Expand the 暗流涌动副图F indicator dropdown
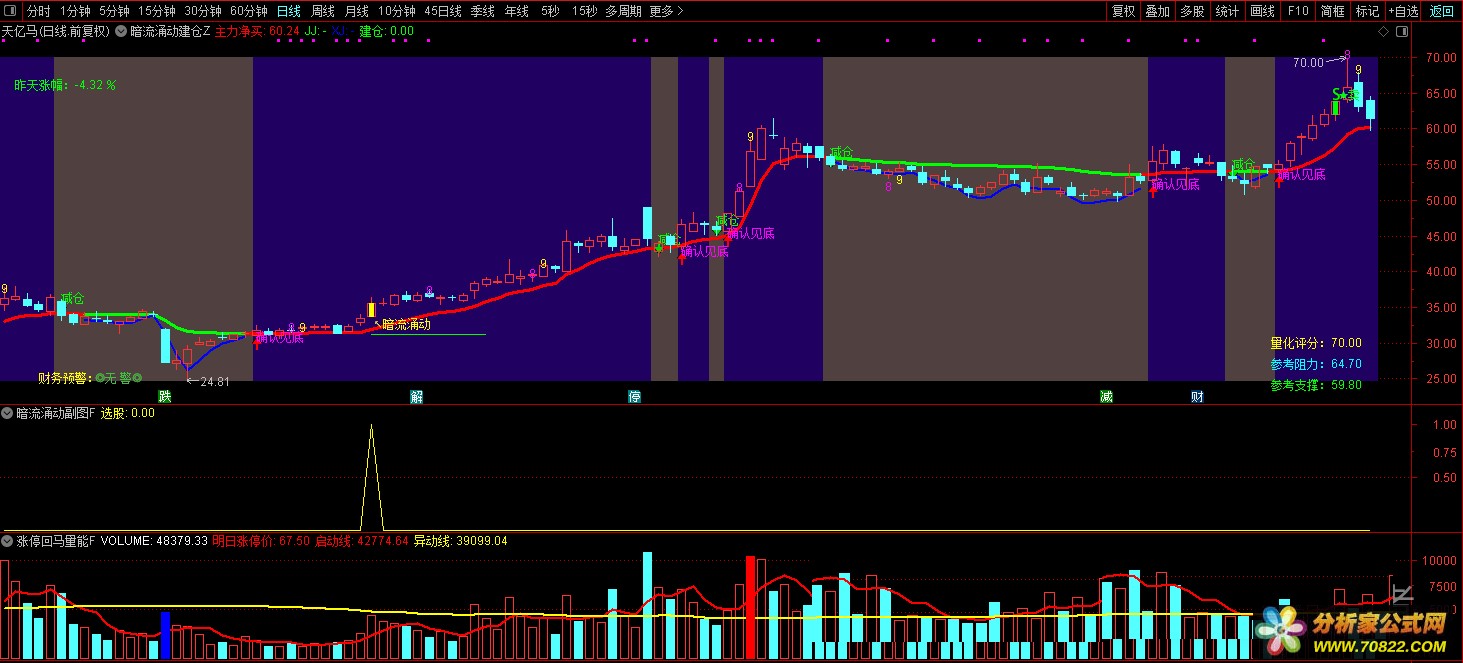Viewport: 1463px width, 663px height. (7, 412)
